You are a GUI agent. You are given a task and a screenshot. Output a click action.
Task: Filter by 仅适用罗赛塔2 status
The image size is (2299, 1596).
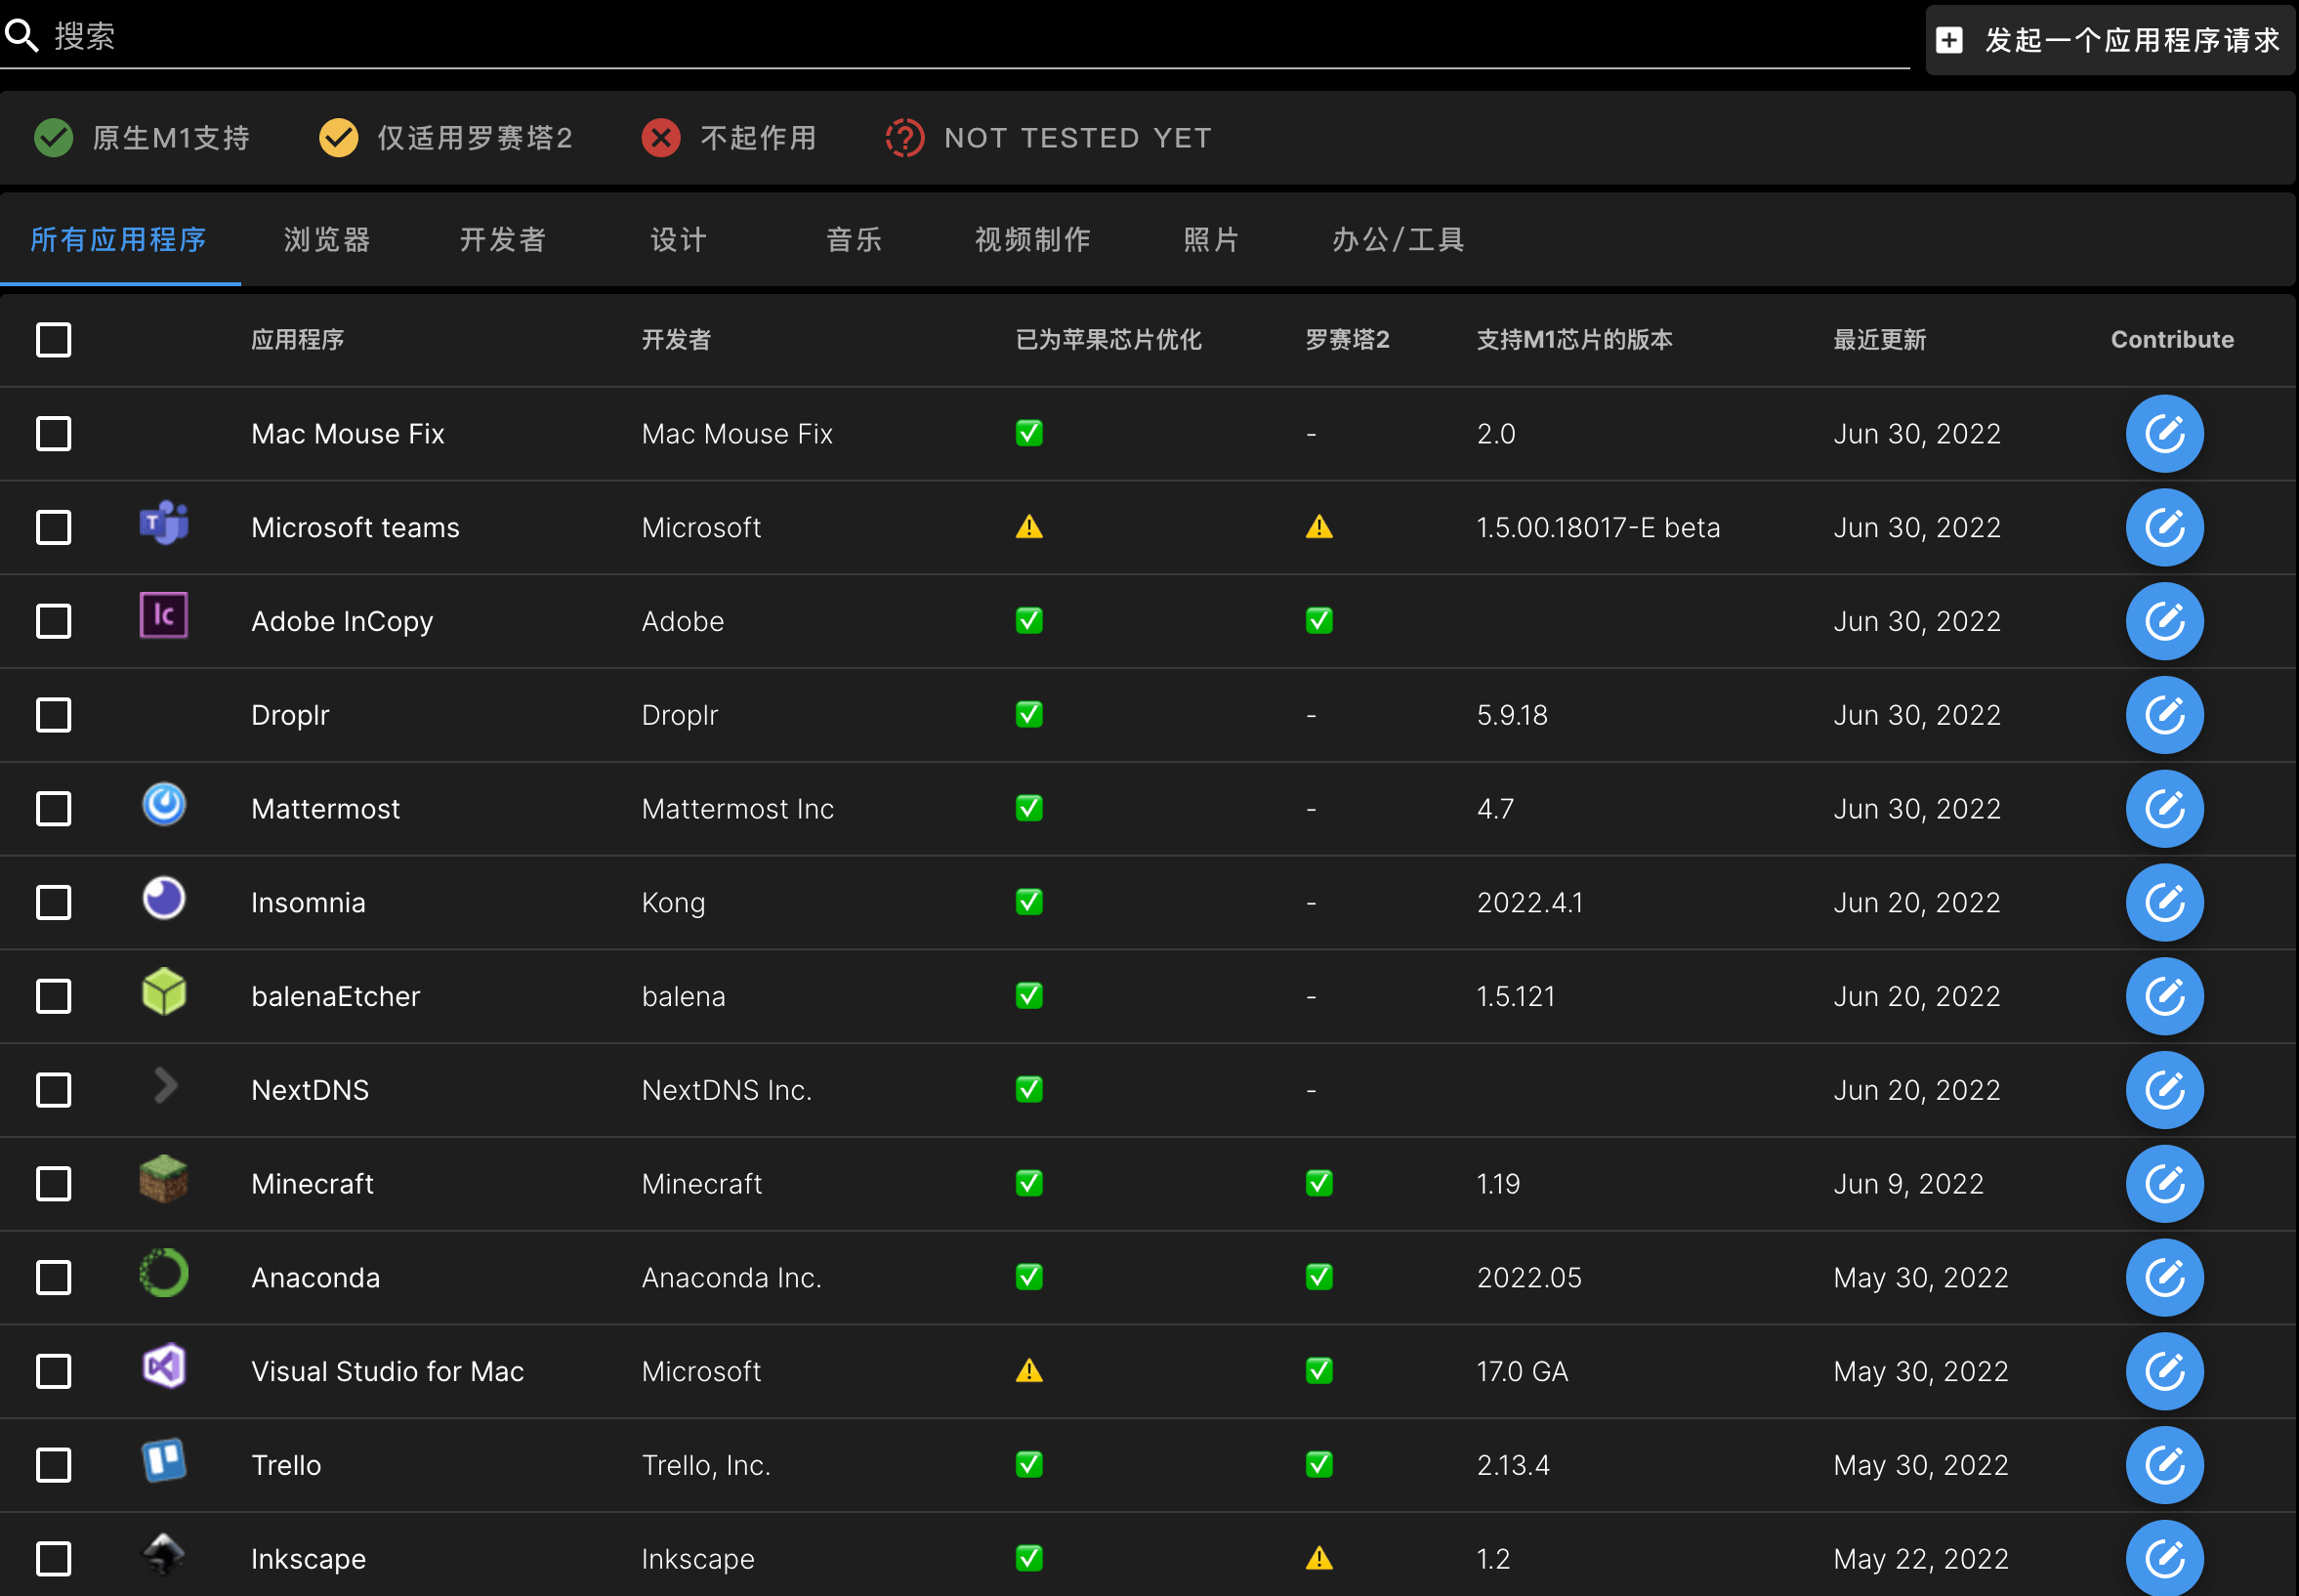(446, 138)
